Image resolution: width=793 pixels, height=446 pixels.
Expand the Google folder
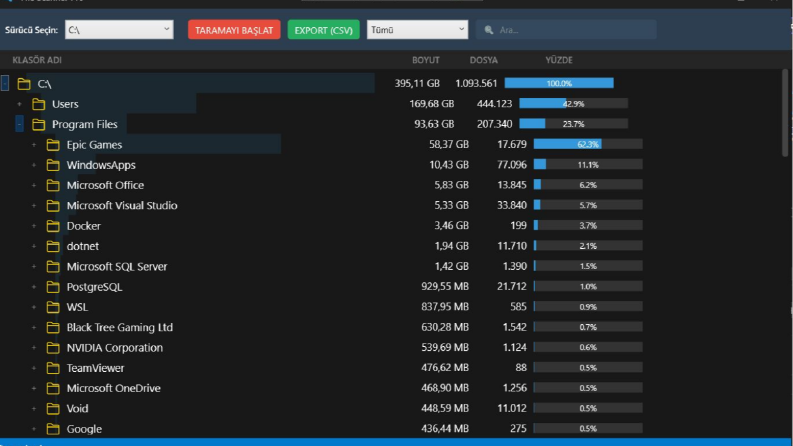tap(34, 429)
